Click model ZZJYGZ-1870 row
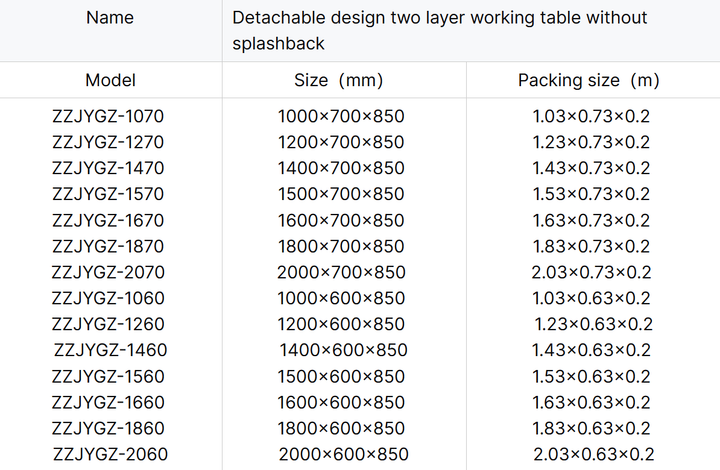The width and height of the screenshot is (720, 470). tap(108, 246)
